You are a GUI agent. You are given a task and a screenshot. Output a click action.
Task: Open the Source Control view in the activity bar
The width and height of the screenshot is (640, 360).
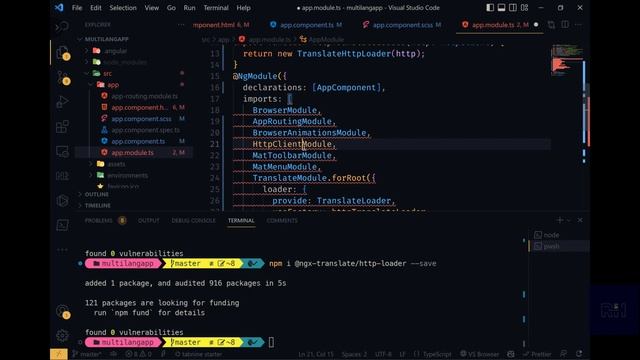[x=62, y=78]
